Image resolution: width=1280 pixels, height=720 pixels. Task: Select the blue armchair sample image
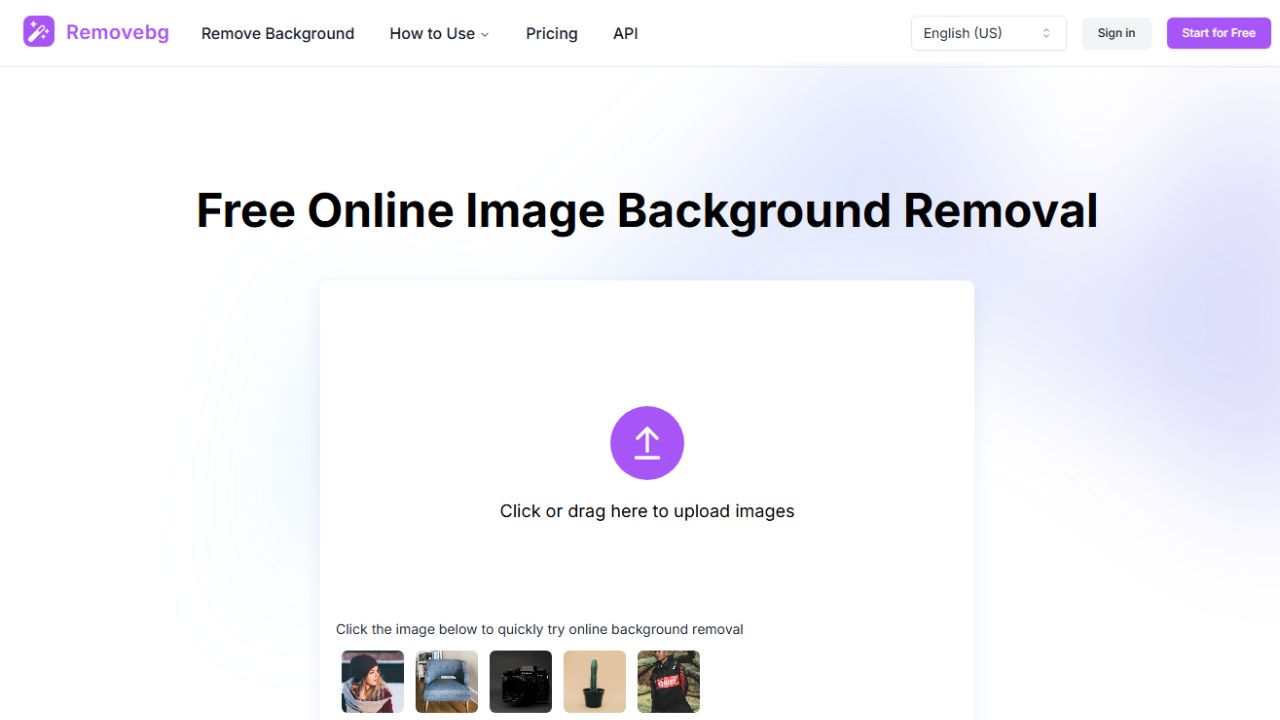point(447,682)
